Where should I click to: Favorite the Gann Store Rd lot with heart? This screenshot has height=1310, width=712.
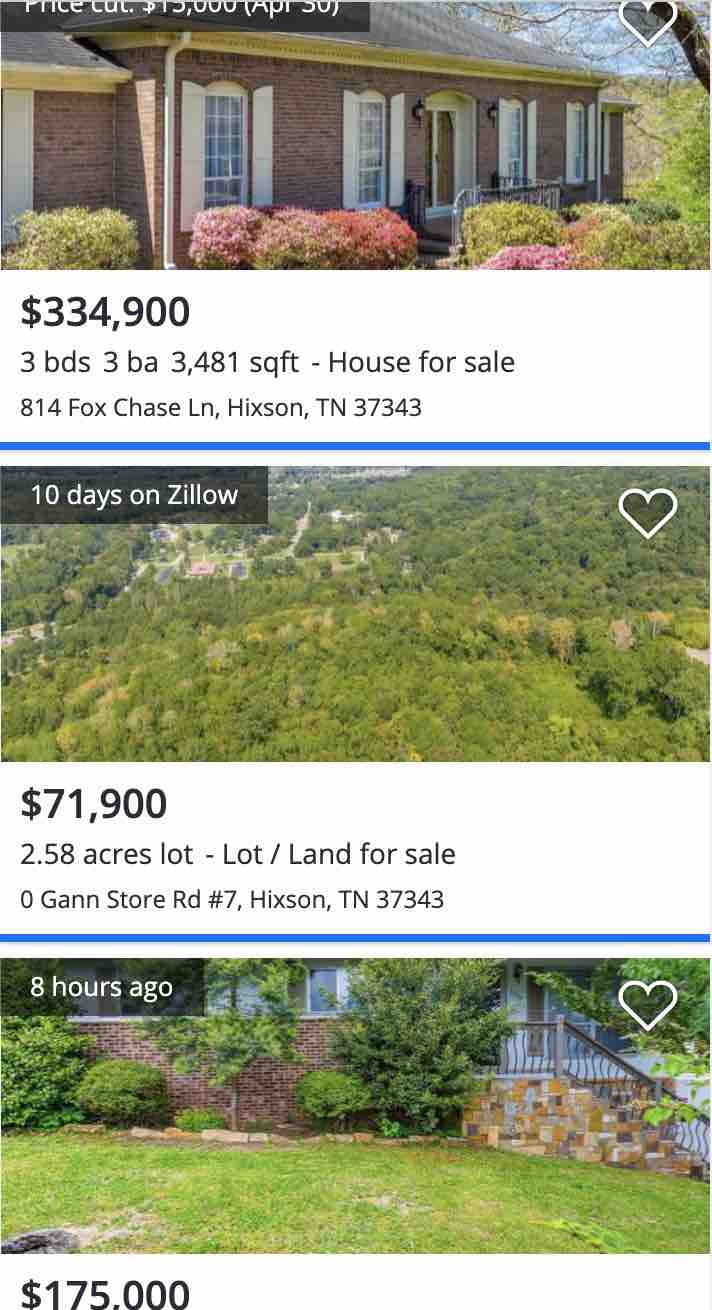pos(648,513)
